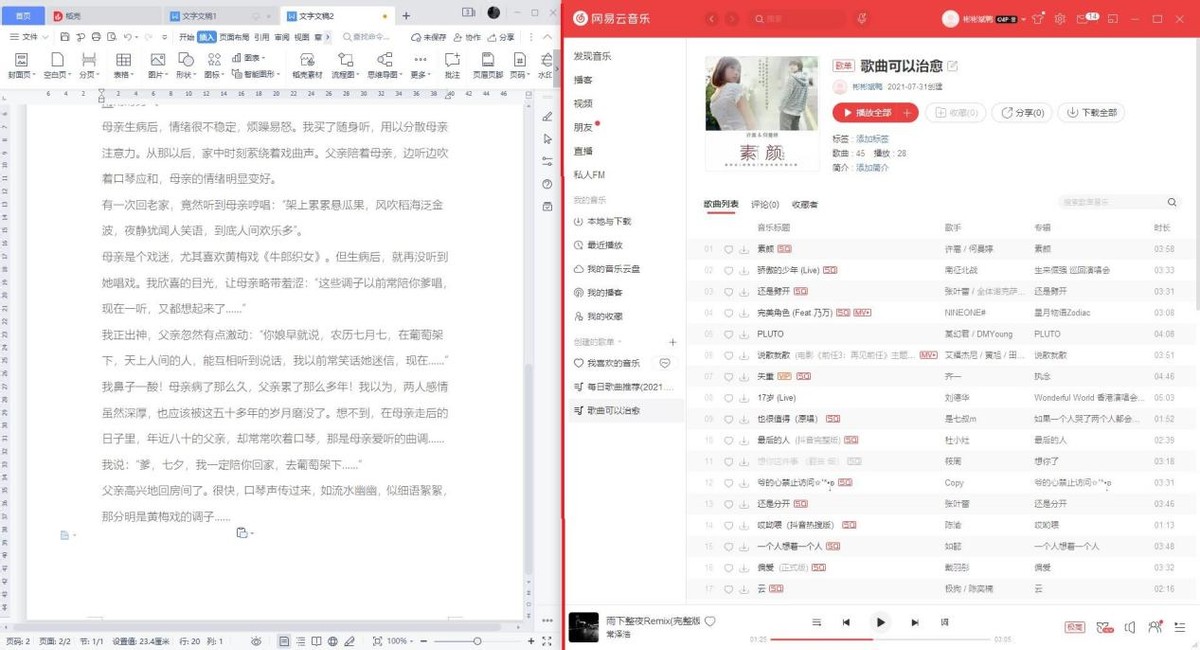
Task: Like the playing song 雨下整夜Remix
Action: (x=710, y=621)
